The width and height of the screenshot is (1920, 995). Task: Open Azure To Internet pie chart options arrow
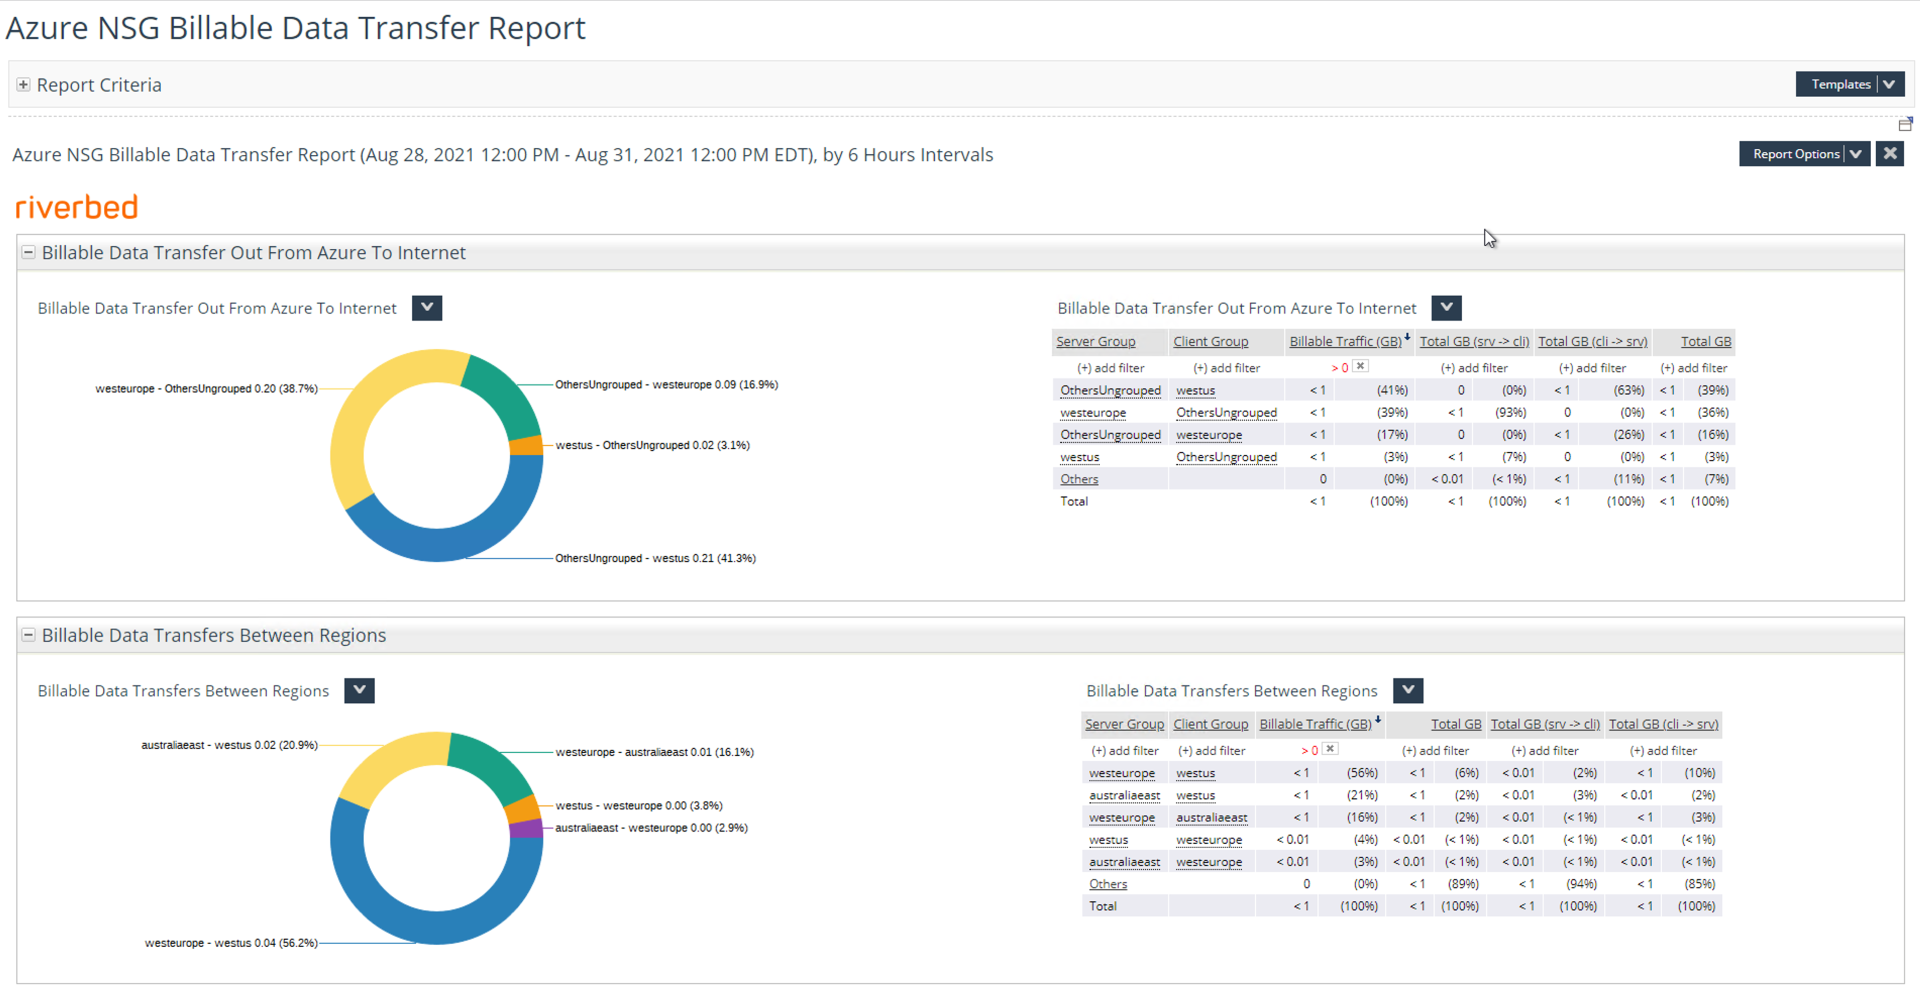tap(427, 308)
